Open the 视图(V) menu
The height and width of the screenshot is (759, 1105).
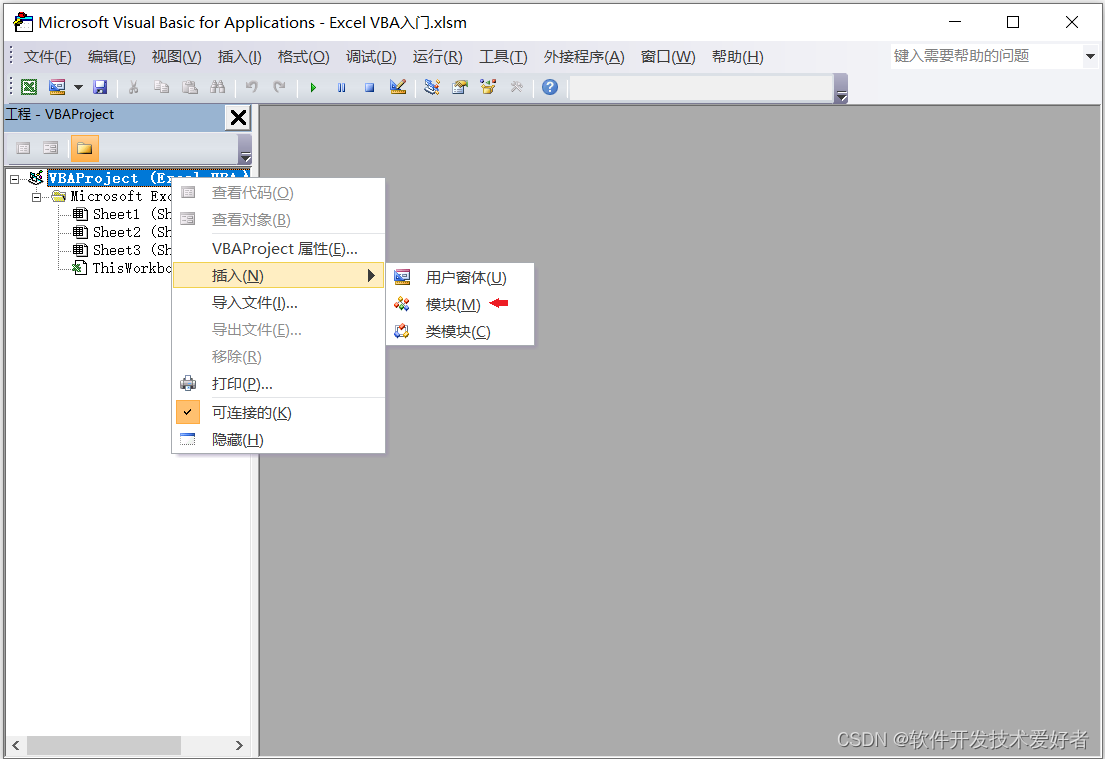pos(176,57)
